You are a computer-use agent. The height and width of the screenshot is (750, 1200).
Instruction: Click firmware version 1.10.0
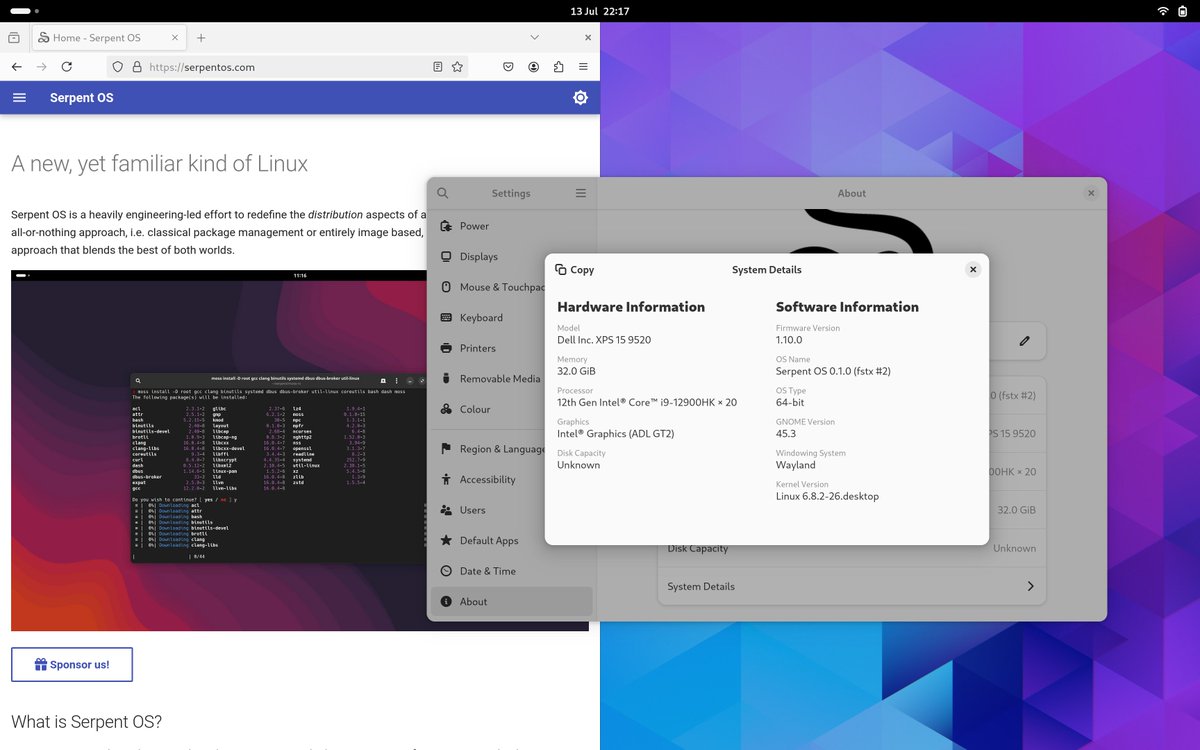point(789,340)
